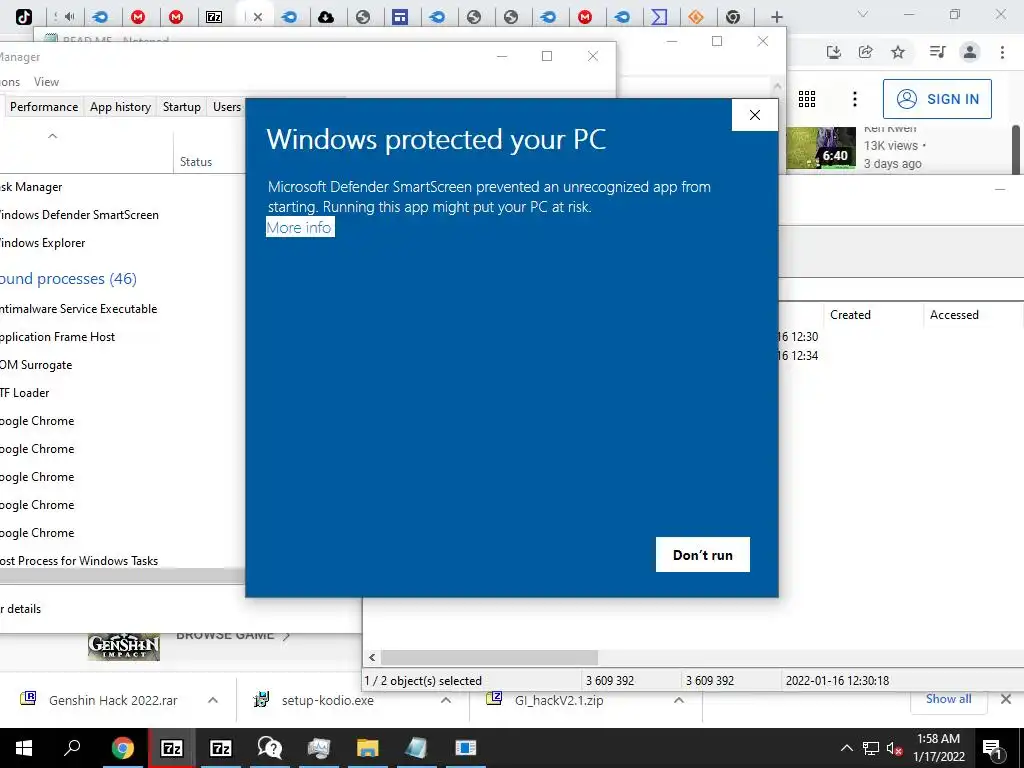Image resolution: width=1024 pixels, height=768 pixels.
Task: Click the Chrome icon in the taskbar
Action: [122, 748]
